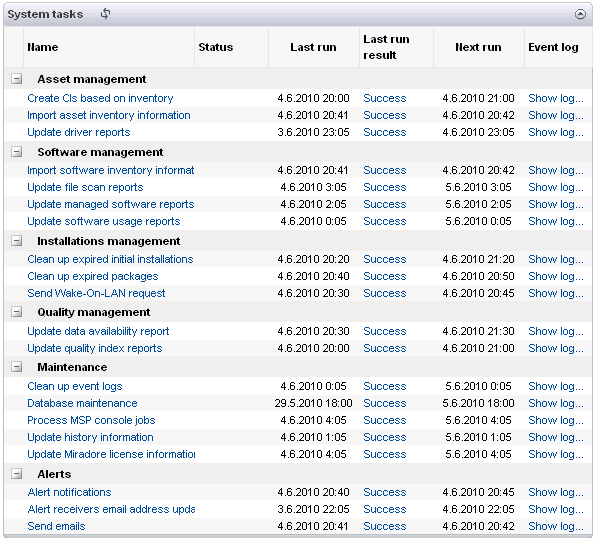Click Success result for Update file scan reports

tap(384, 187)
